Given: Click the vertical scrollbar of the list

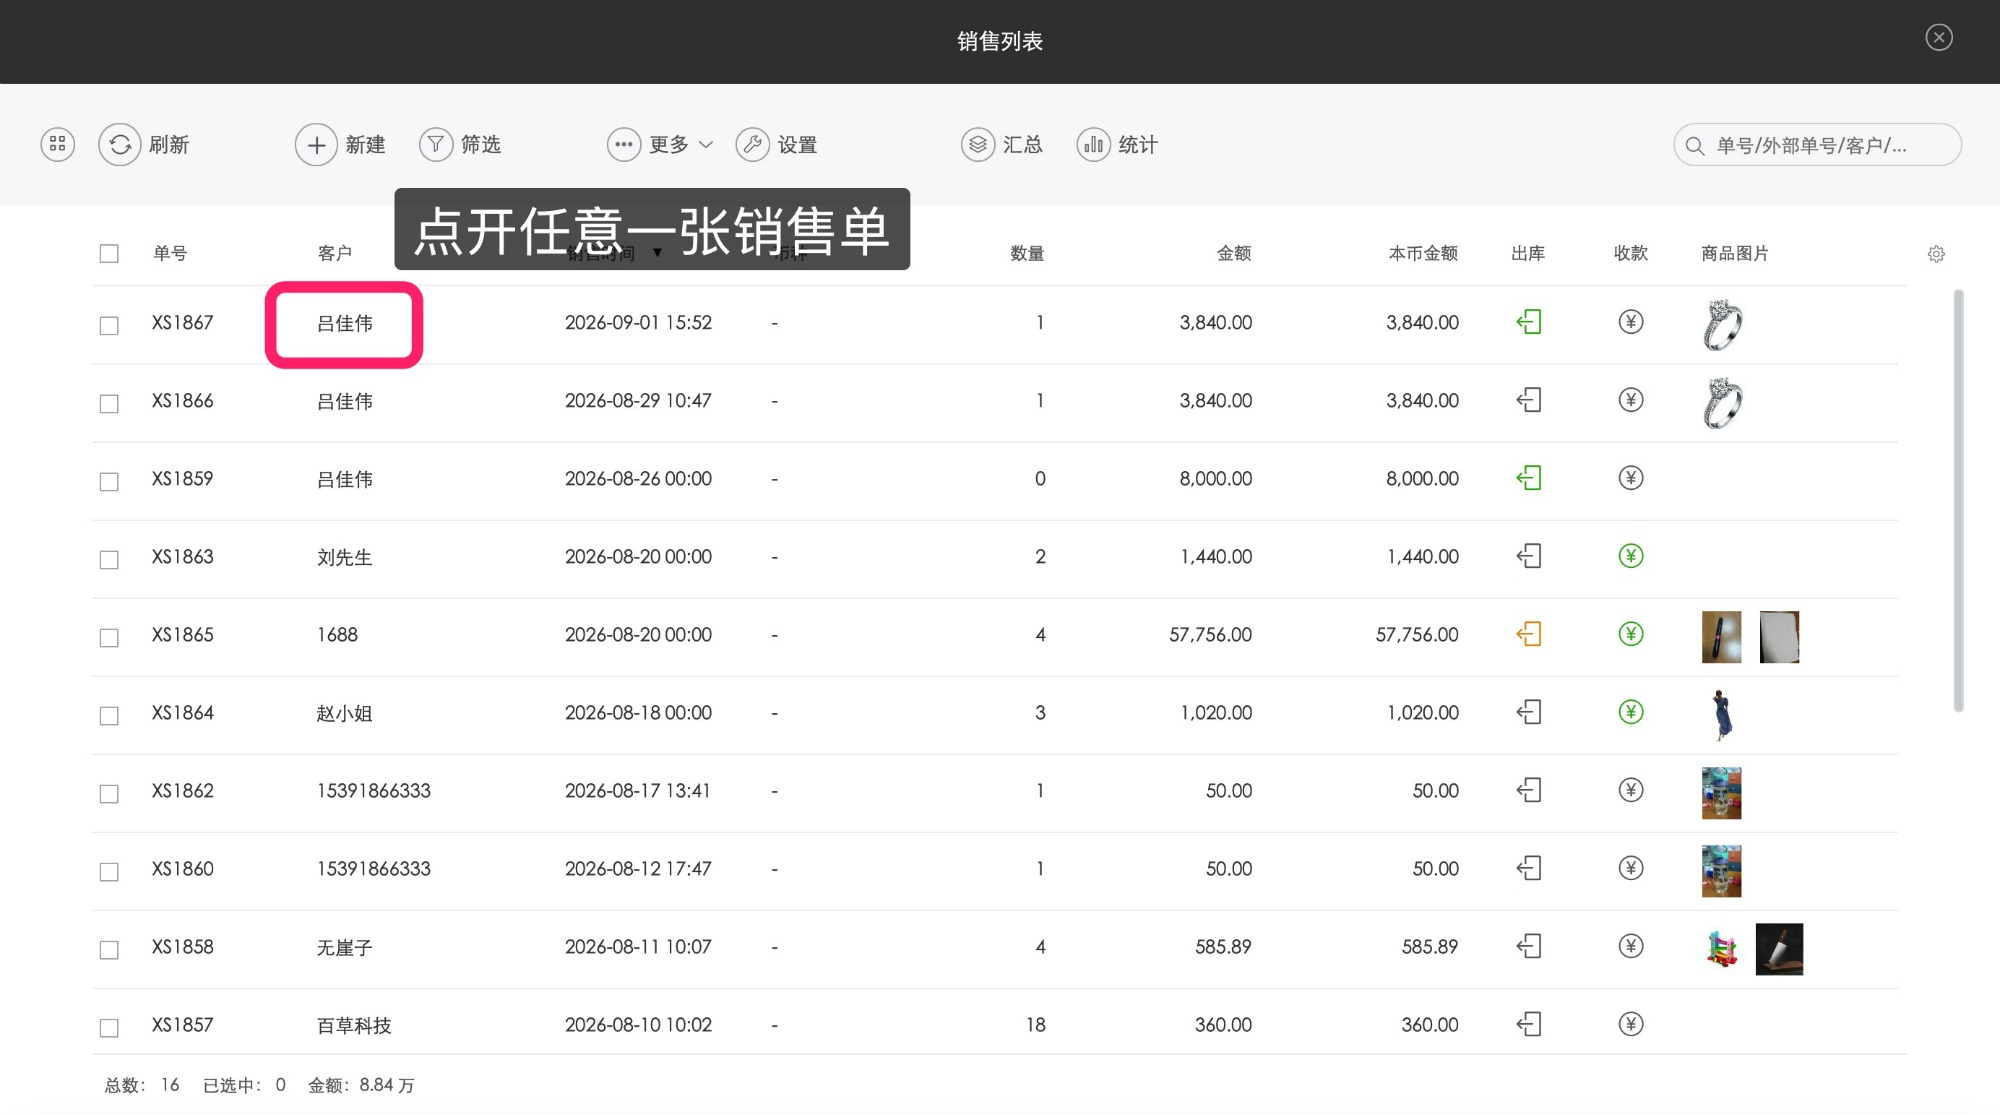Looking at the screenshot, I should [x=1958, y=500].
